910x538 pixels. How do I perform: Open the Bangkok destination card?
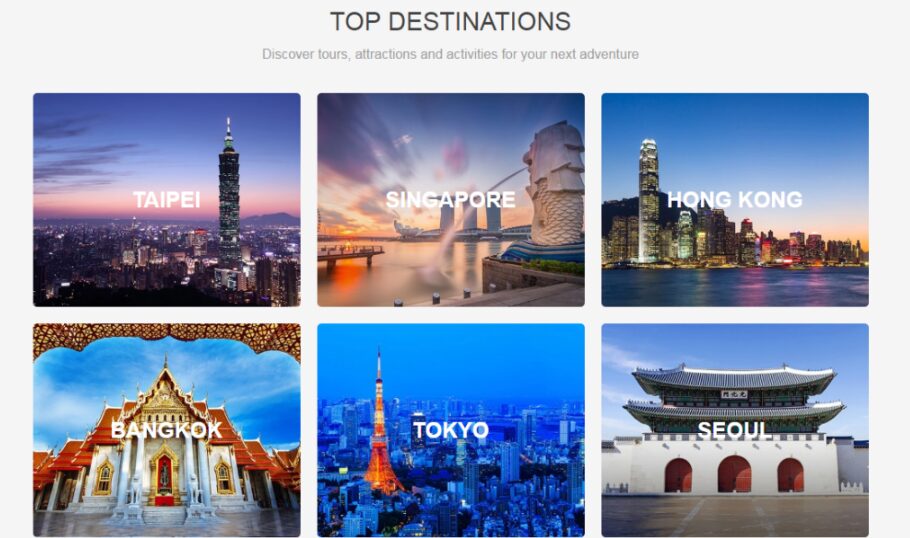click(x=167, y=430)
